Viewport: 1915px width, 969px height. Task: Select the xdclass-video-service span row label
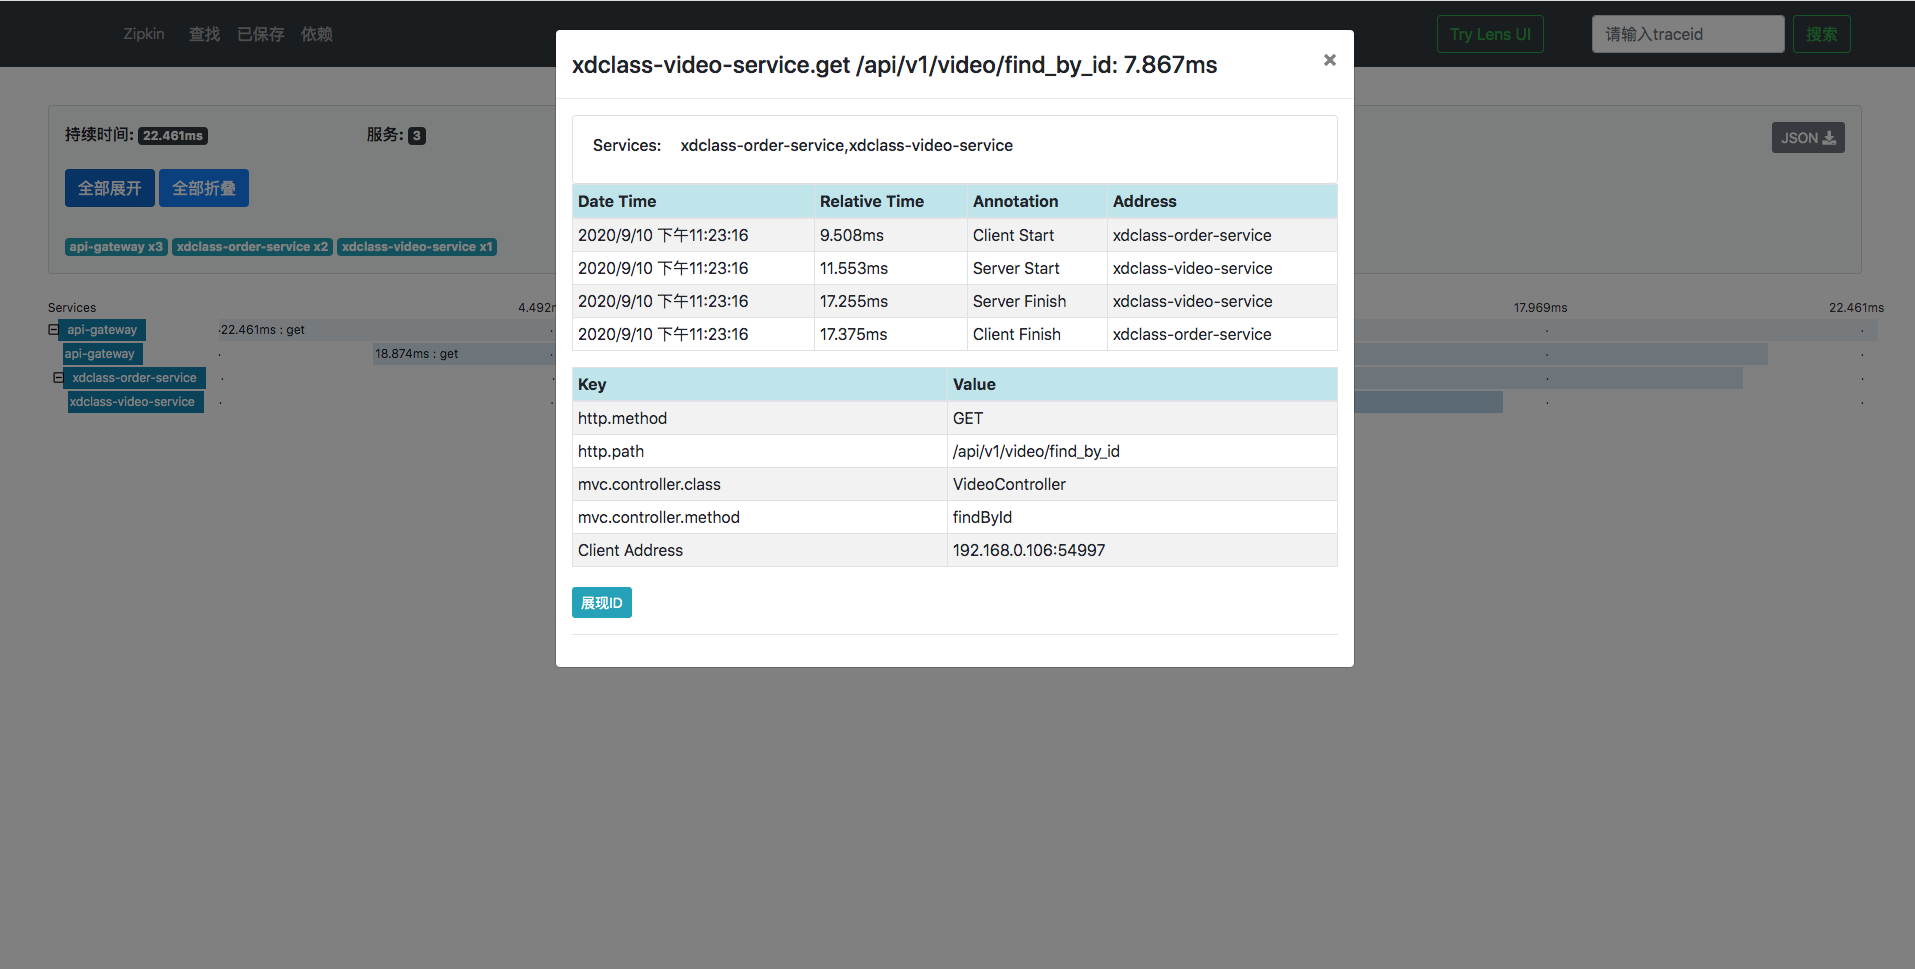click(133, 402)
